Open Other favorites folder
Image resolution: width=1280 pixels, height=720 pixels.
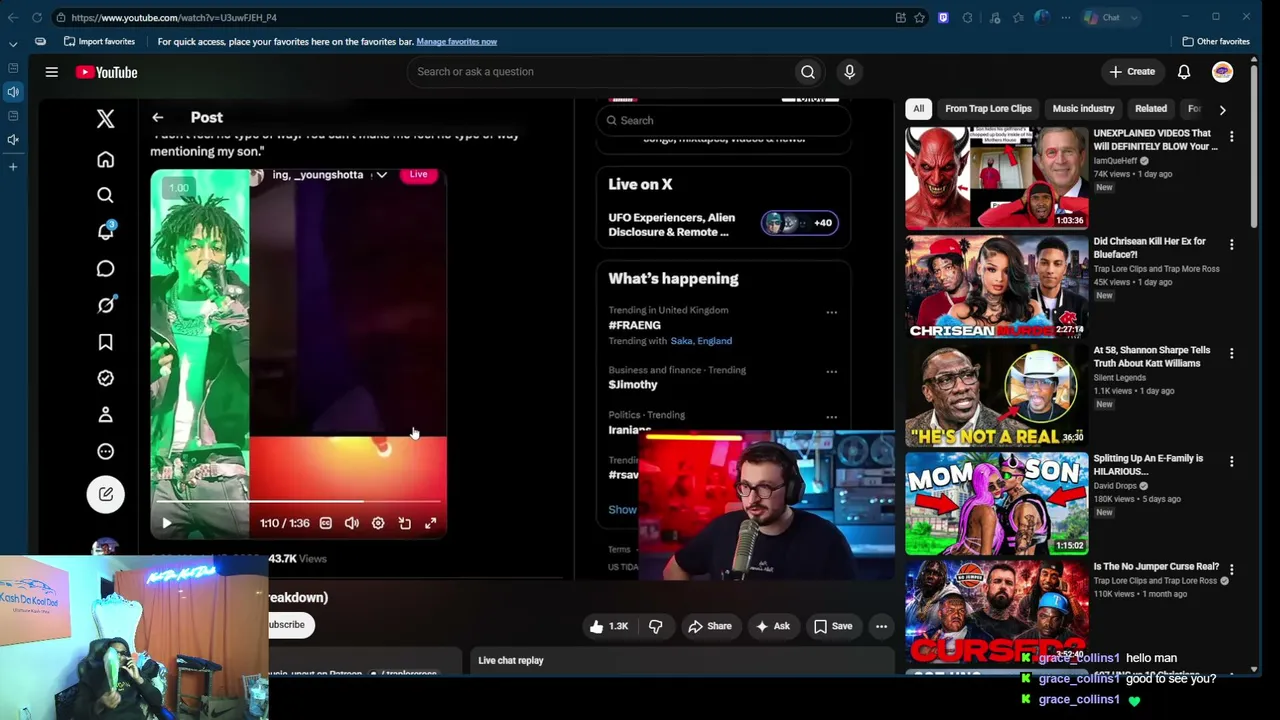point(1216,42)
